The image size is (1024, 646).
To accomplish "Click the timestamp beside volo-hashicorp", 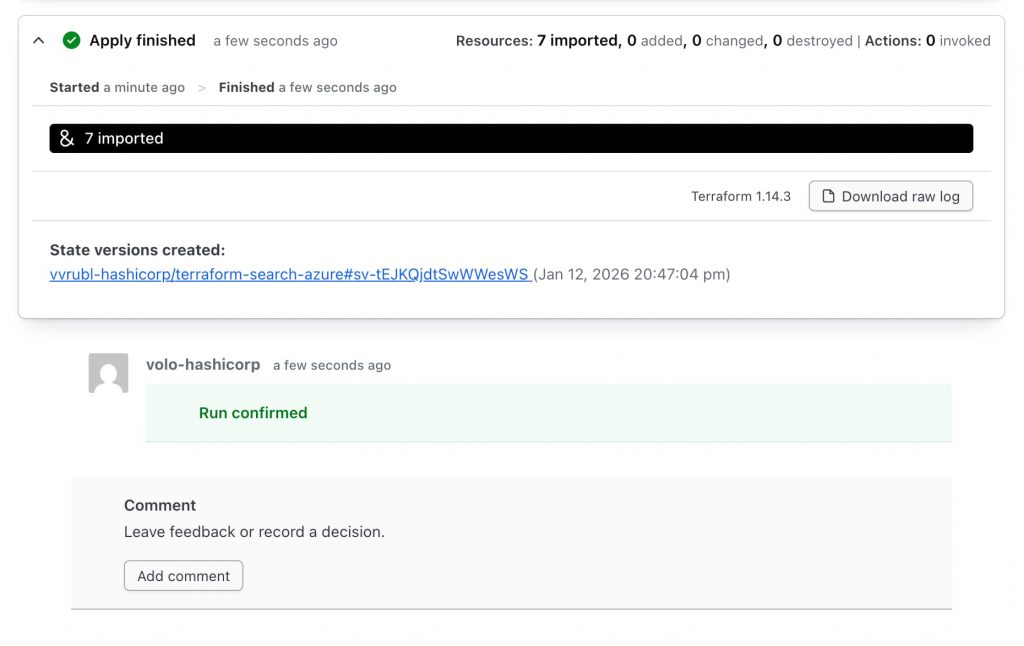I will (331, 366).
